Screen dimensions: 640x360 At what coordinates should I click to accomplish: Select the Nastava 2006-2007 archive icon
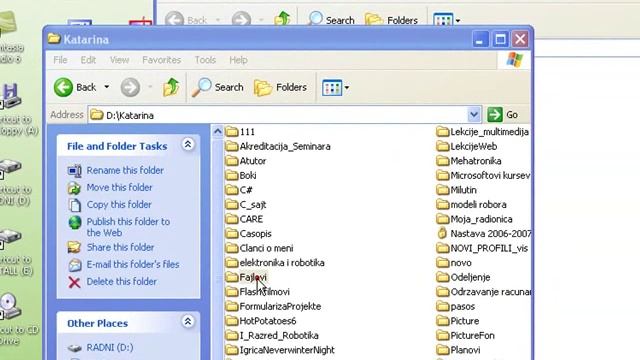pos(442,233)
